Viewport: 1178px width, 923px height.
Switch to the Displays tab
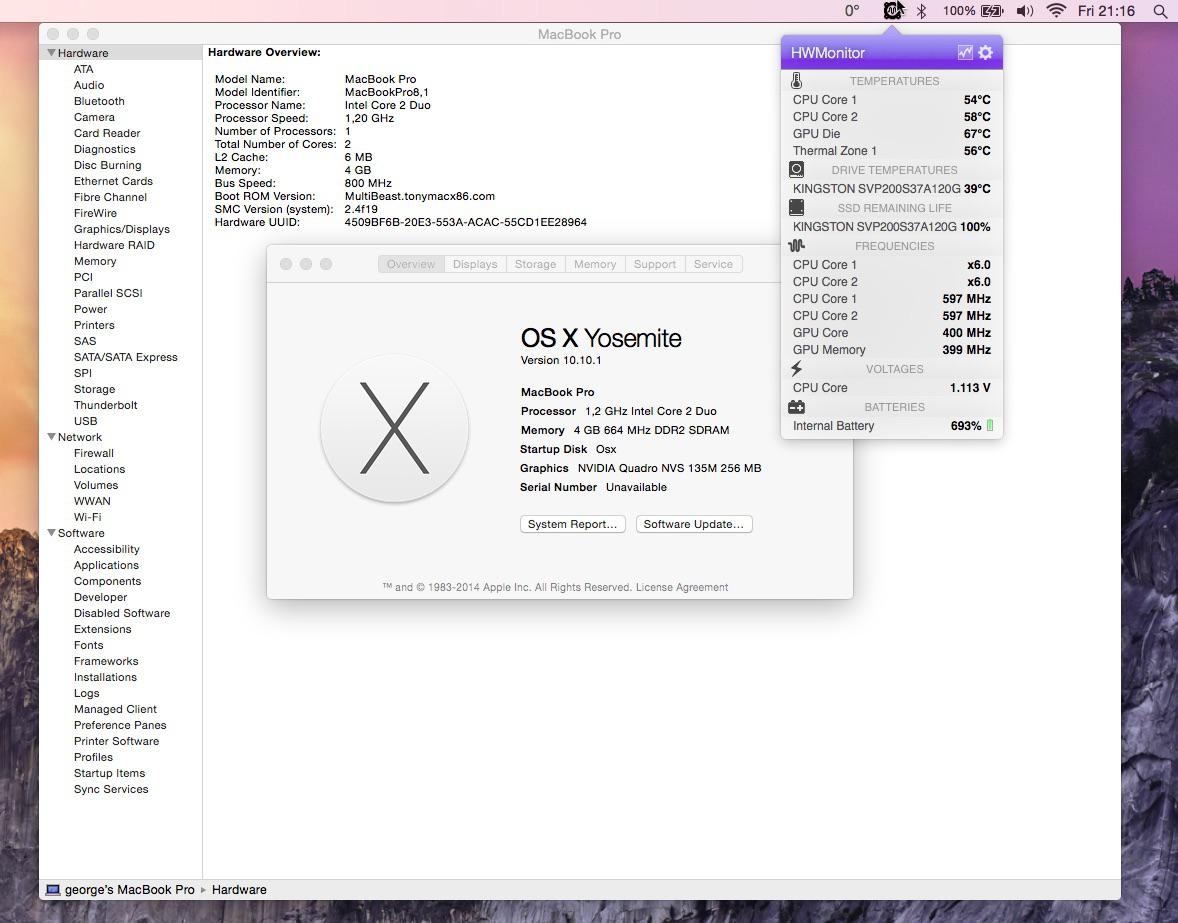click(x=474, y=264)
